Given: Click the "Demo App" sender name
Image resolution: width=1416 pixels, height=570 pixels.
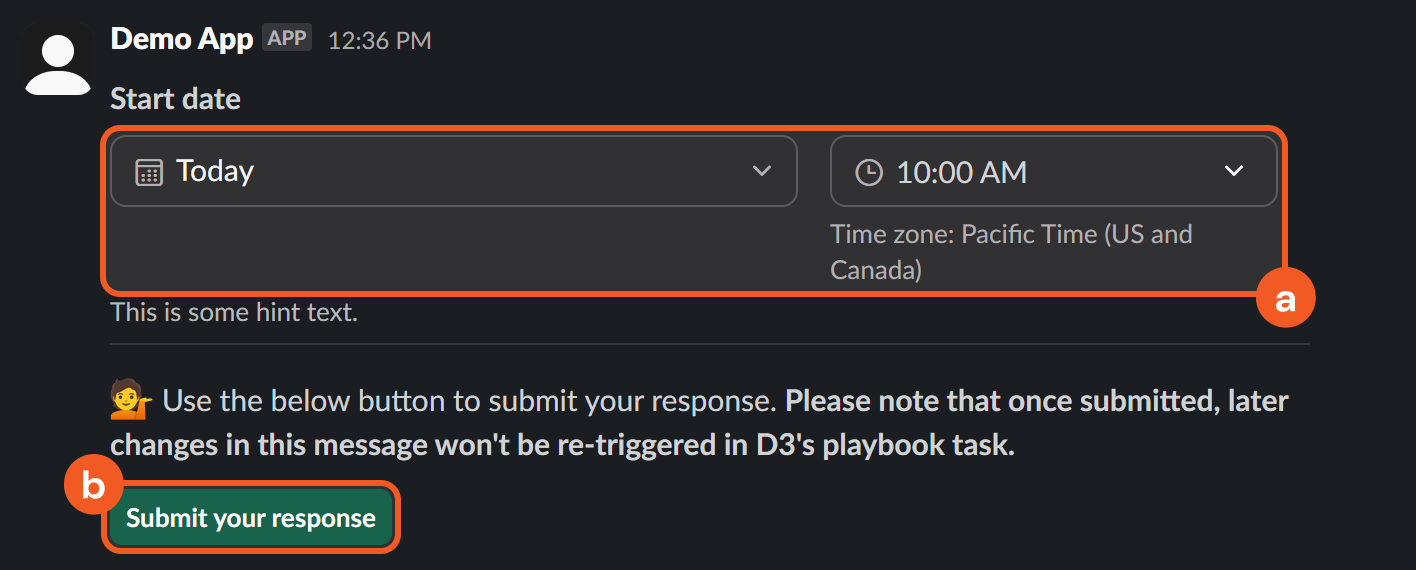Looking at the screenshot, I should tap(181, 40).
